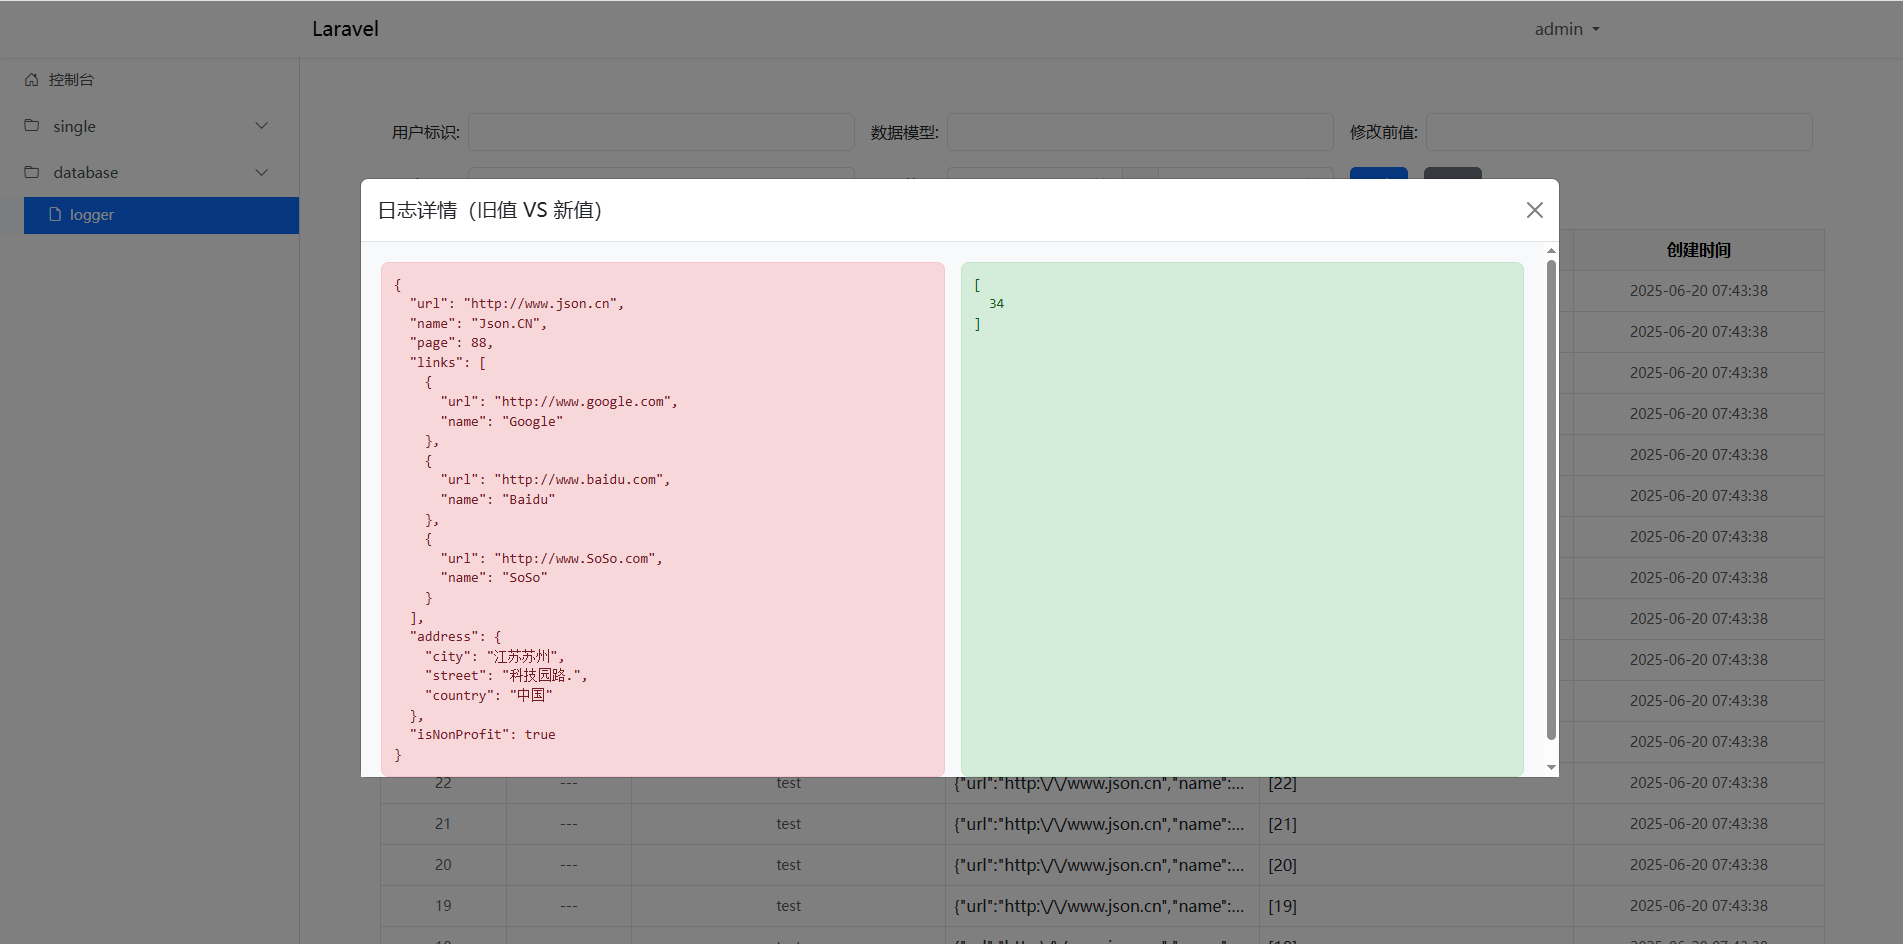
Task: Expand the single menu chevron
Action: point(262,126)
